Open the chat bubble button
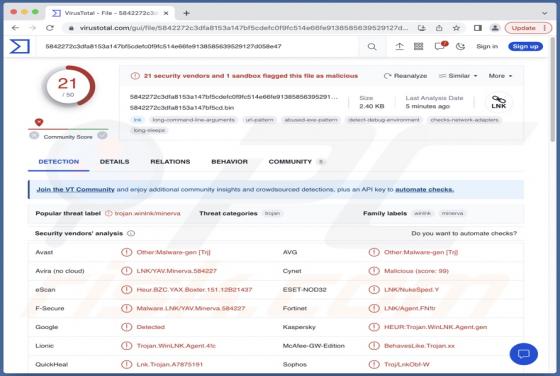Screen dimensions: 560x376 [524, 354]
